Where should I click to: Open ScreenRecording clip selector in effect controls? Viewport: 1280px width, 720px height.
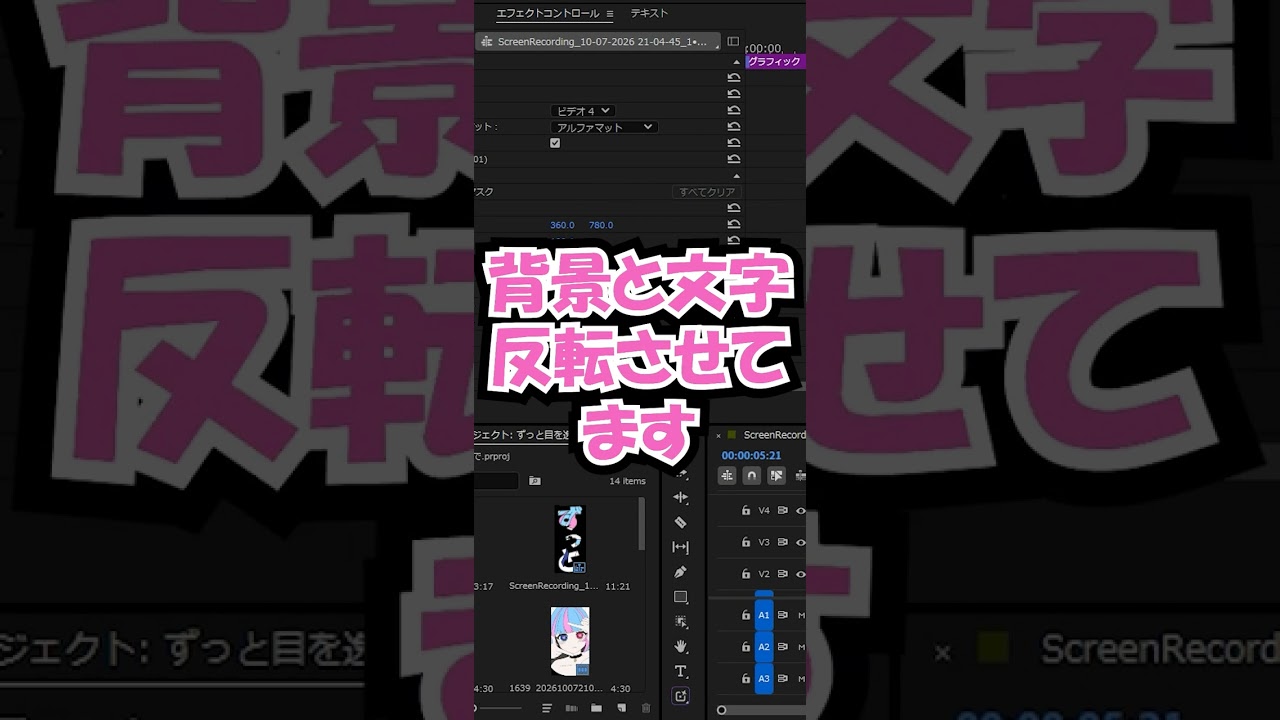pyautogui.click(x=598, y=42)
